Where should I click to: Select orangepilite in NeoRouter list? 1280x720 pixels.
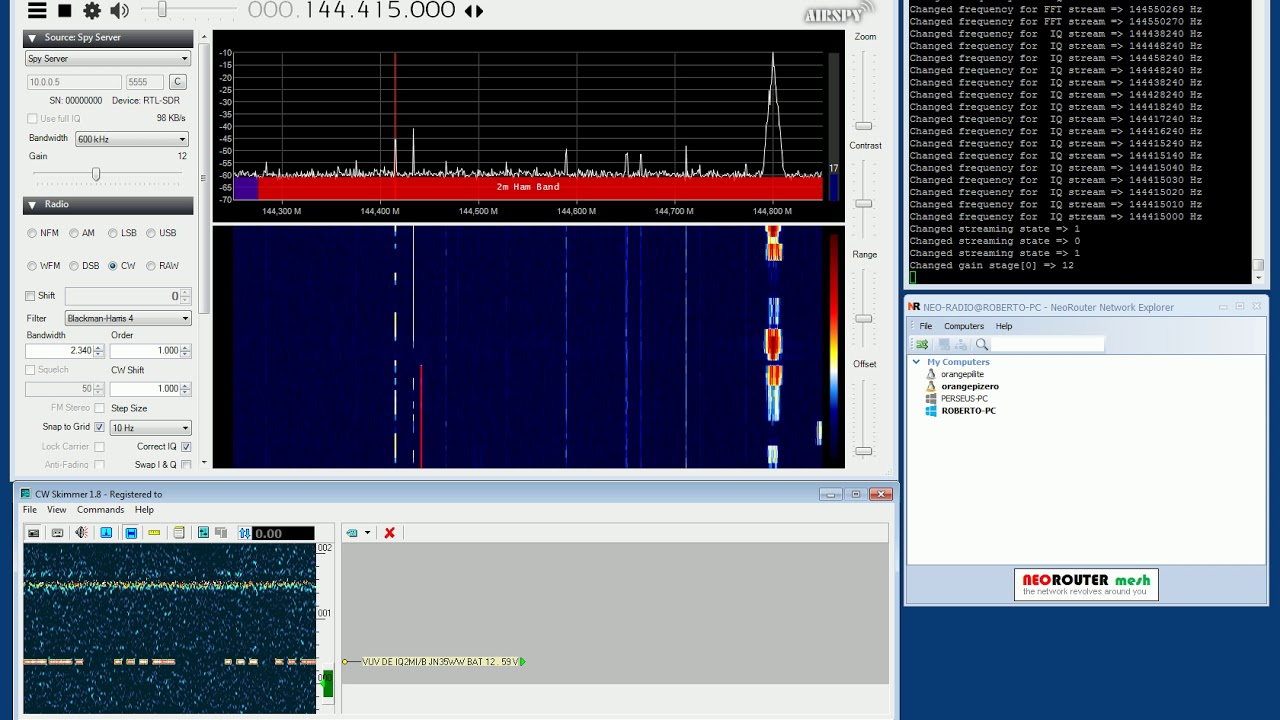[962, 374]
